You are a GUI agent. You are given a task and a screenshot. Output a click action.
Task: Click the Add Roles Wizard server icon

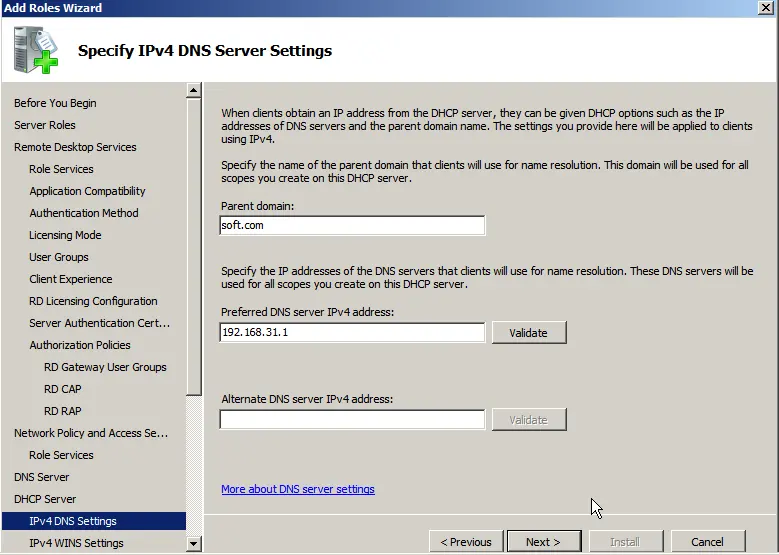coord(36,49)
